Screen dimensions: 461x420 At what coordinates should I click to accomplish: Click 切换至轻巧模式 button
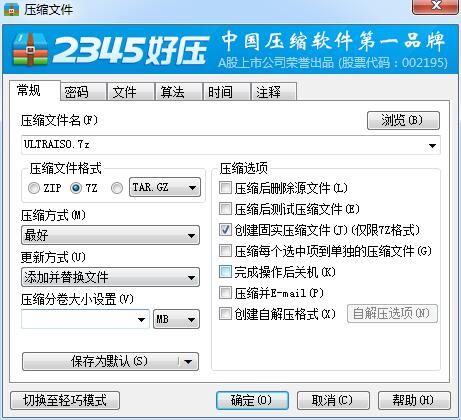point(65,400)
